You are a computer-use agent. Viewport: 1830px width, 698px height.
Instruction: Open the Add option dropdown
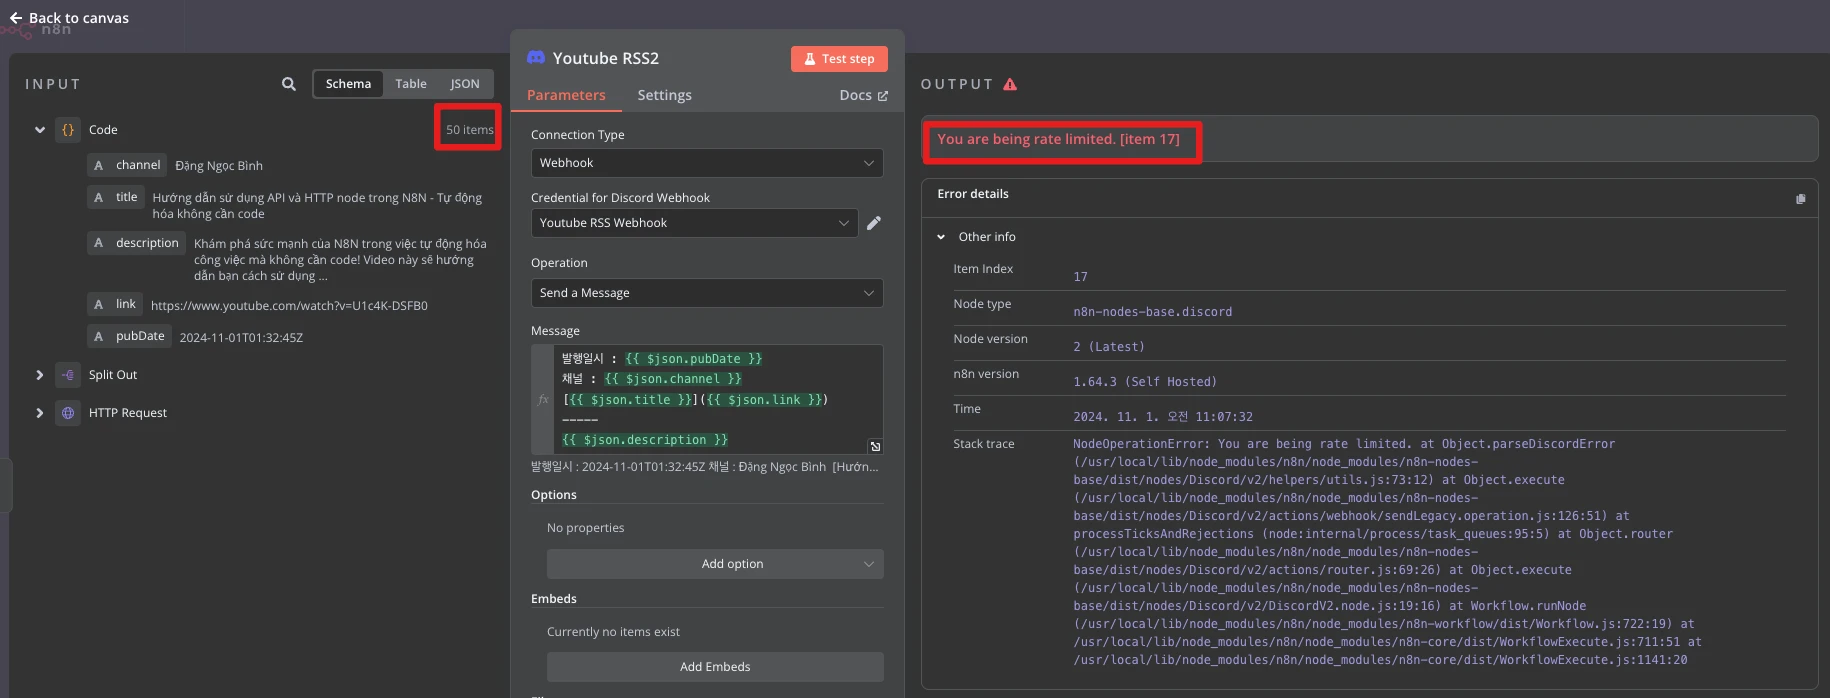[715, 564]
